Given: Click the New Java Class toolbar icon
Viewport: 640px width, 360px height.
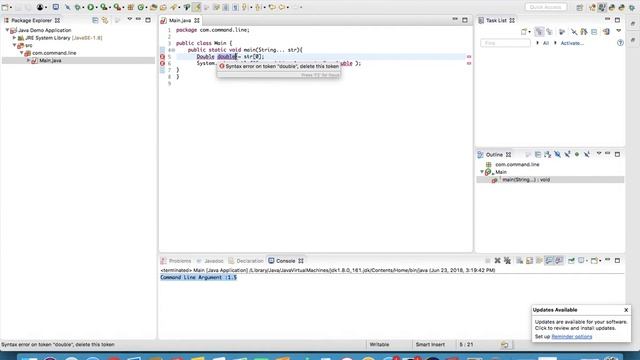Looking at the screenshot, I should tap(141, 7).
